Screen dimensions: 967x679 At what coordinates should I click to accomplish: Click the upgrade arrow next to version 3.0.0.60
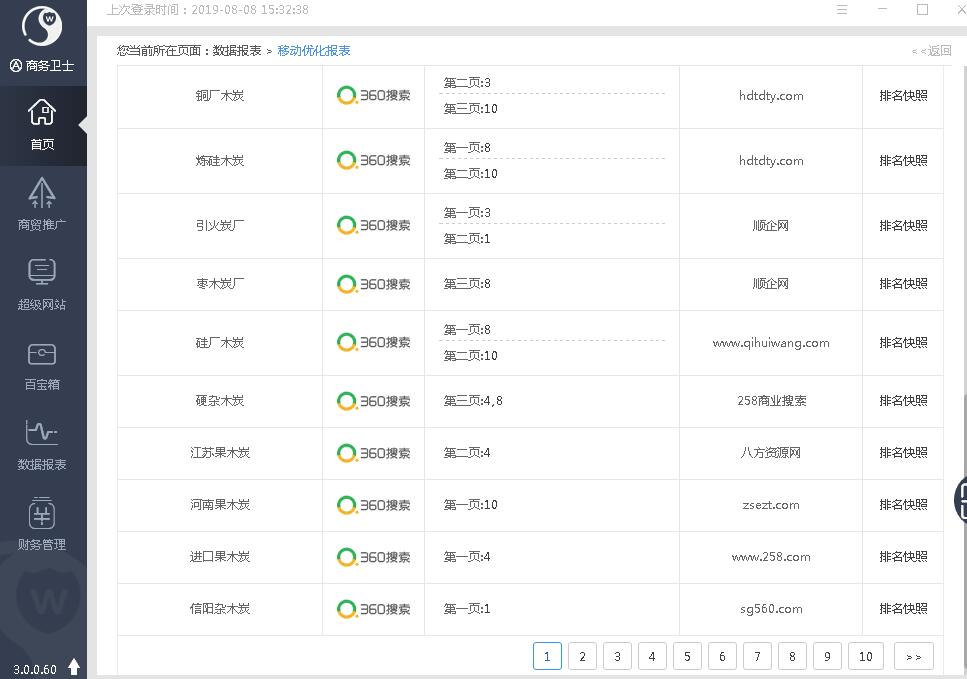[x=74, y=667]
